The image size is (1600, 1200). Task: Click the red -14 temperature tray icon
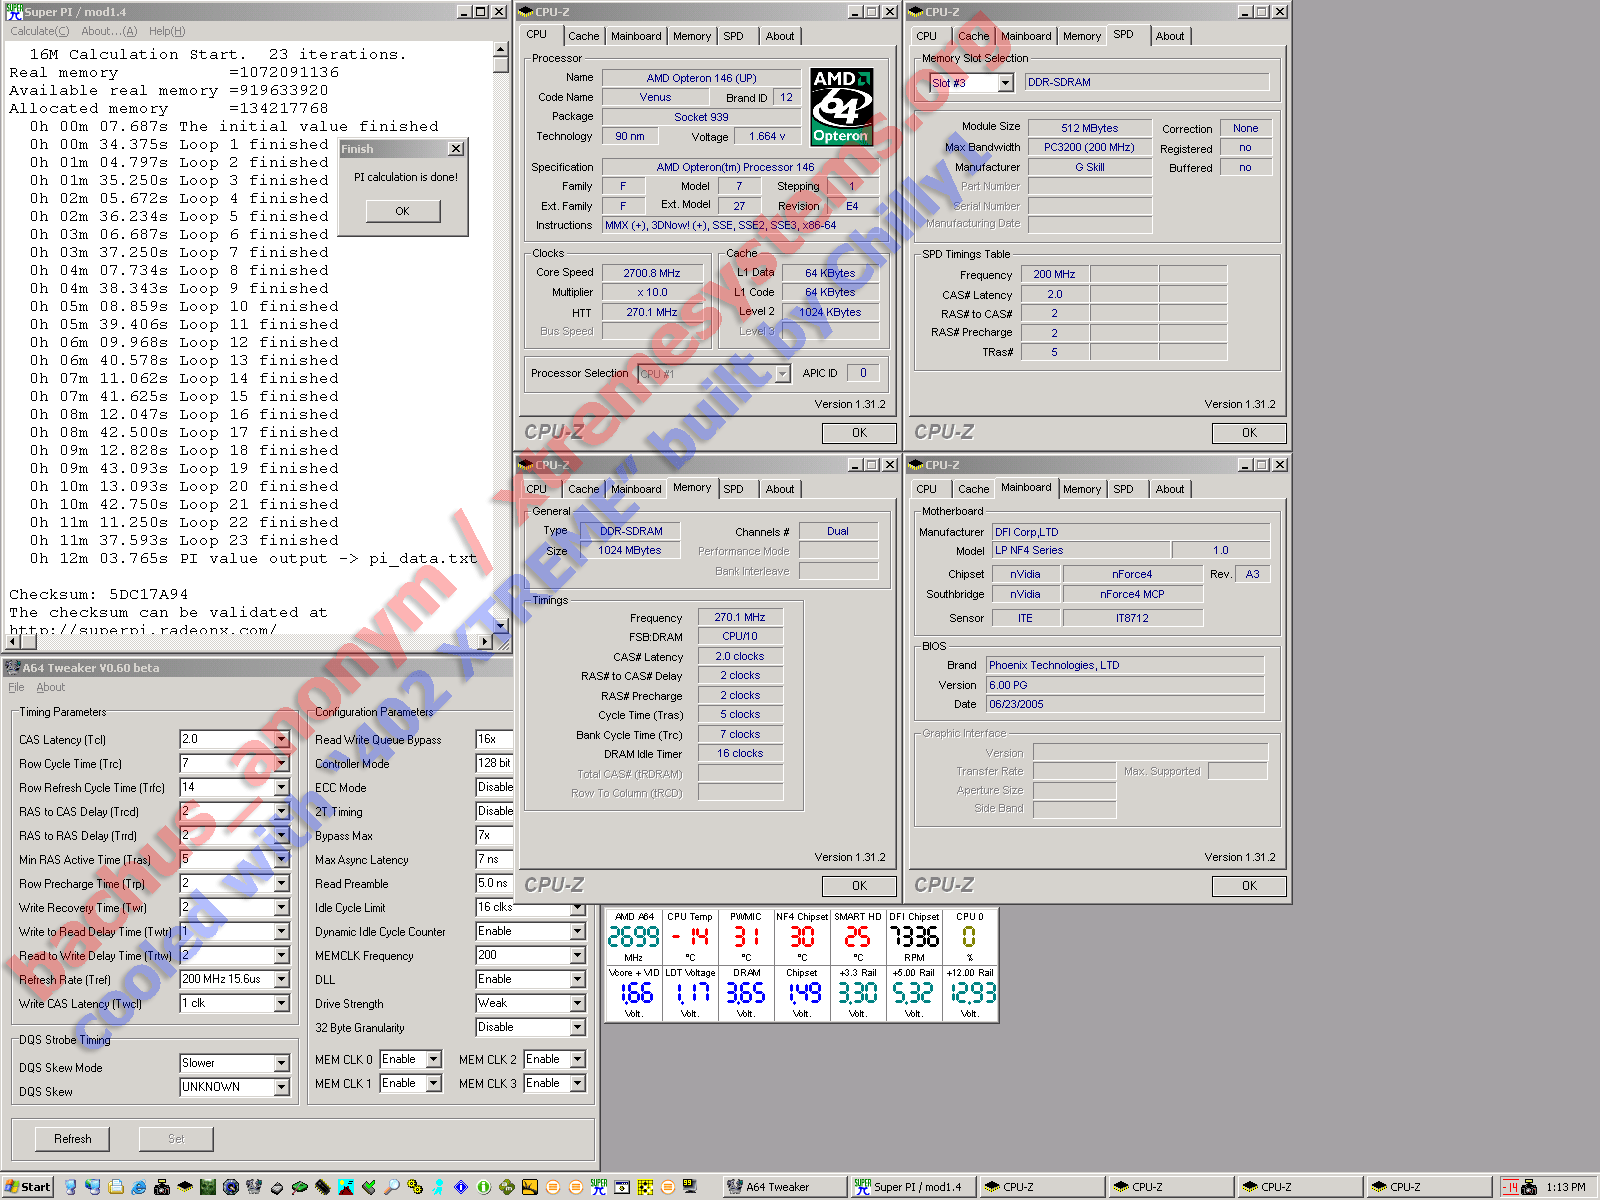point(1511,1187)
